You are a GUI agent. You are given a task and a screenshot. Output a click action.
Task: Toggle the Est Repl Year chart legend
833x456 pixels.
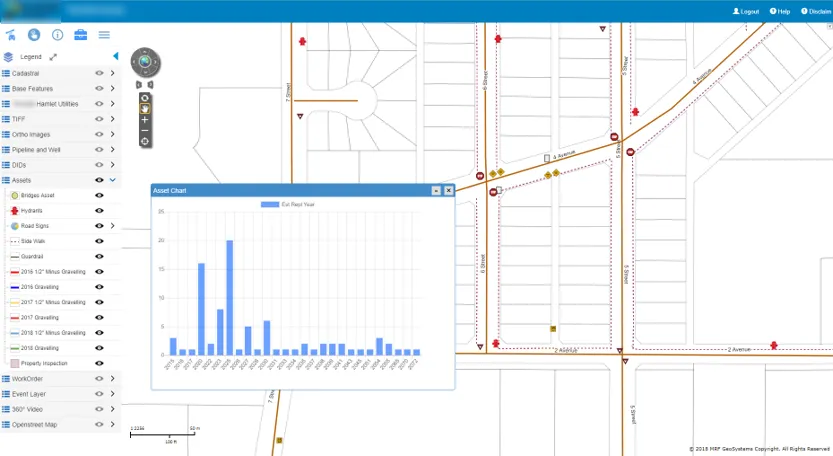click(288, 204)
